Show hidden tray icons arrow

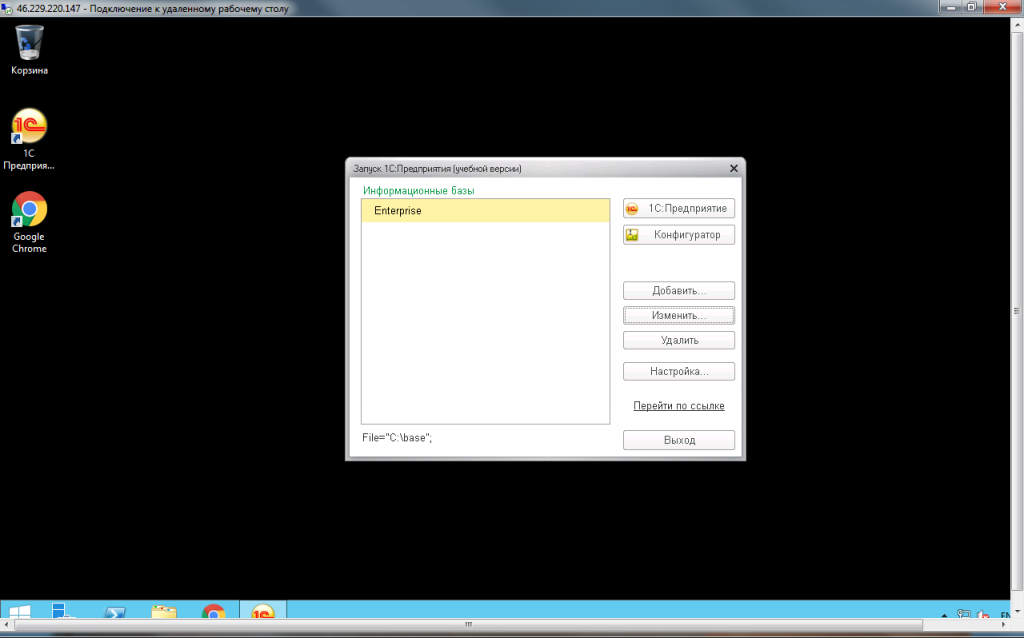[944, 614]
